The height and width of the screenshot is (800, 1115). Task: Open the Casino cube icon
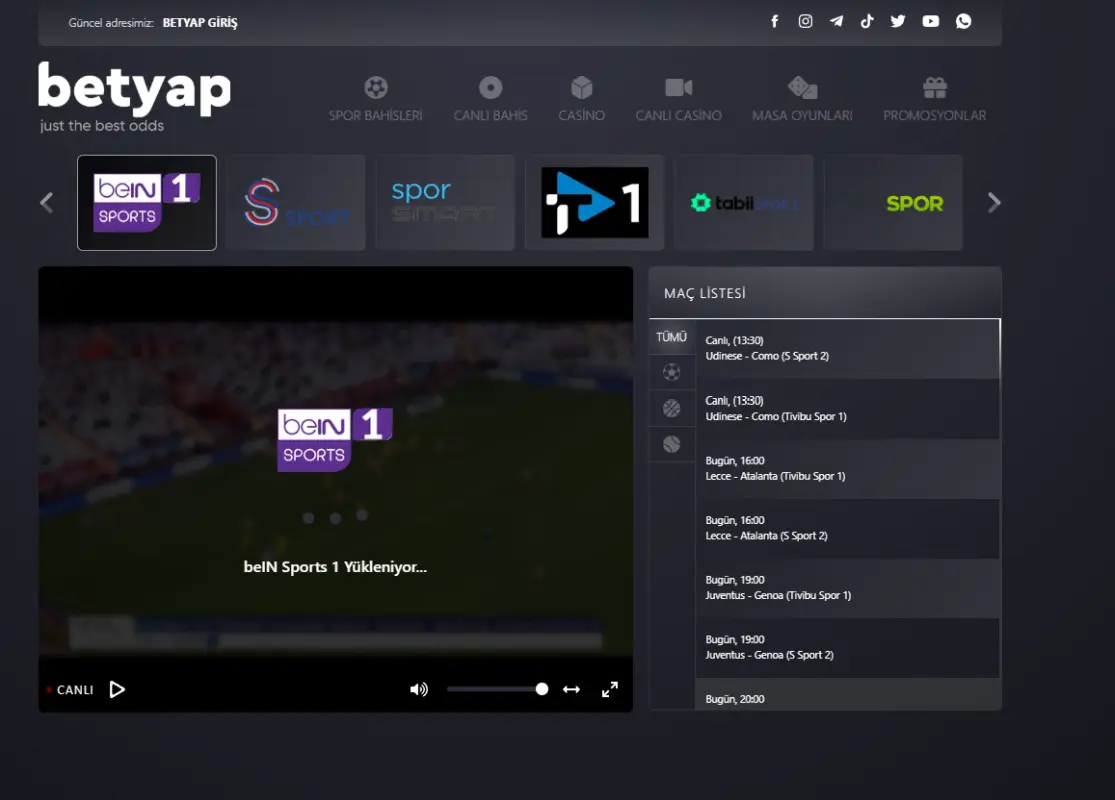point(581,87)
